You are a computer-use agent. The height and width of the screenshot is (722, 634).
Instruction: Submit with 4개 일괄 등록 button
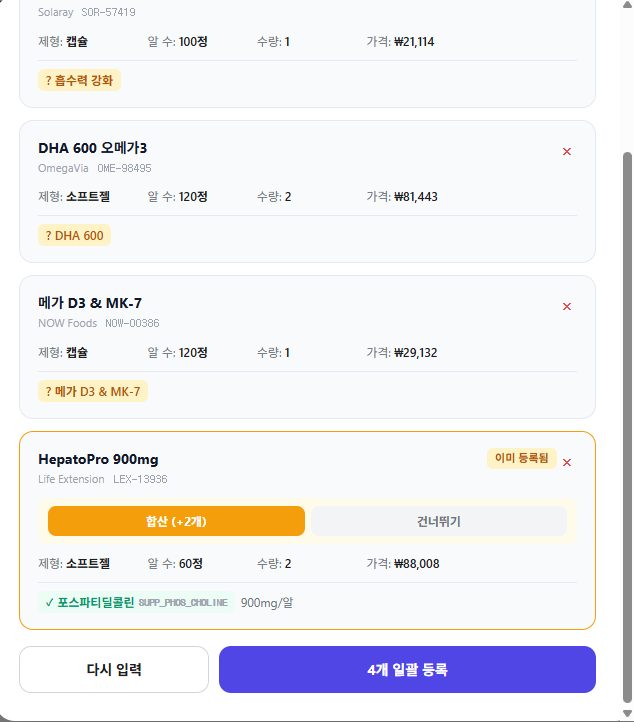[407, 670]
